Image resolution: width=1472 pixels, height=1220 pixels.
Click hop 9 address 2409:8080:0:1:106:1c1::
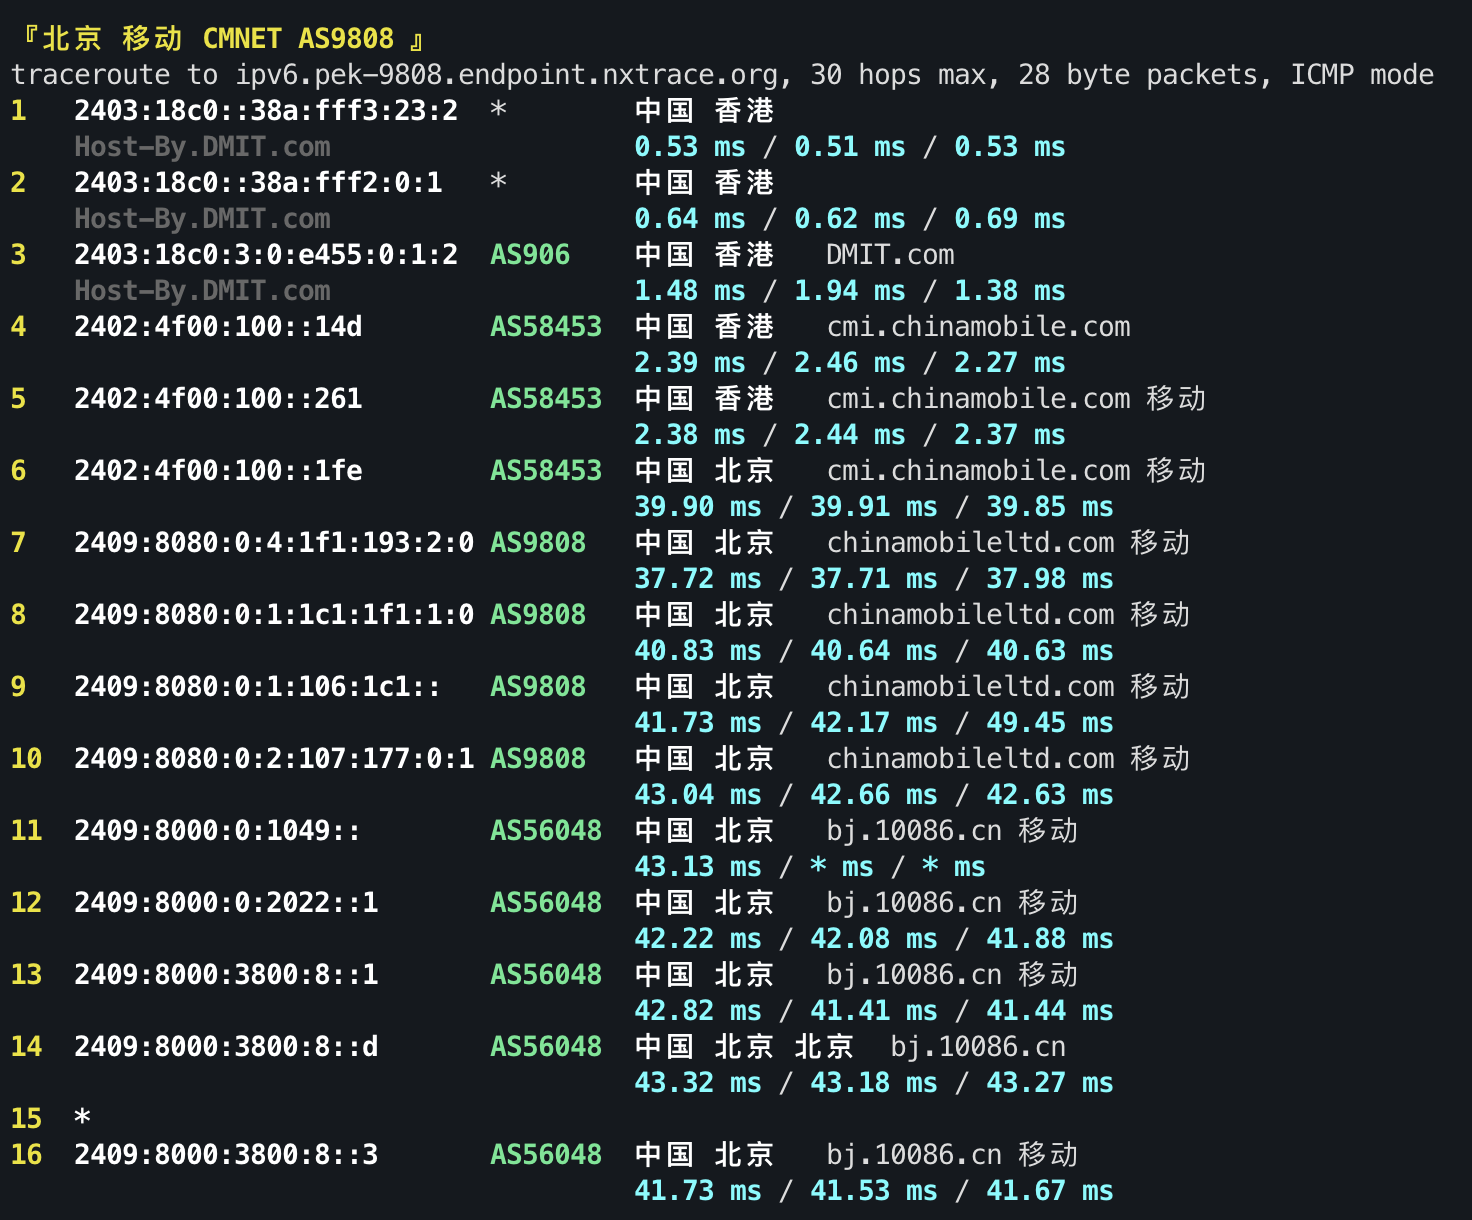tap(258, 686)
